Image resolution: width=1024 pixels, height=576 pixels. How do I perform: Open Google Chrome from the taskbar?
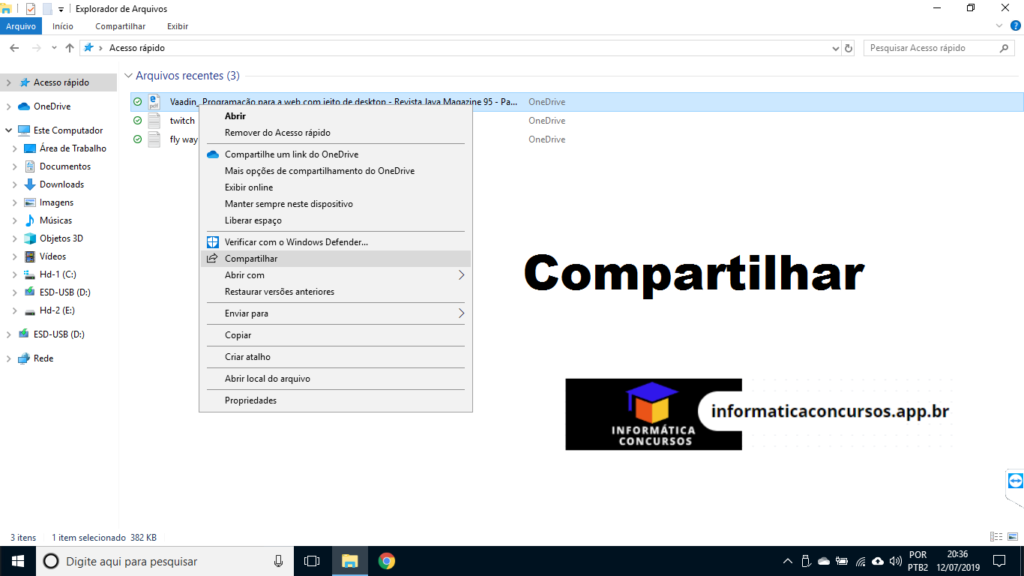[386, 561]
